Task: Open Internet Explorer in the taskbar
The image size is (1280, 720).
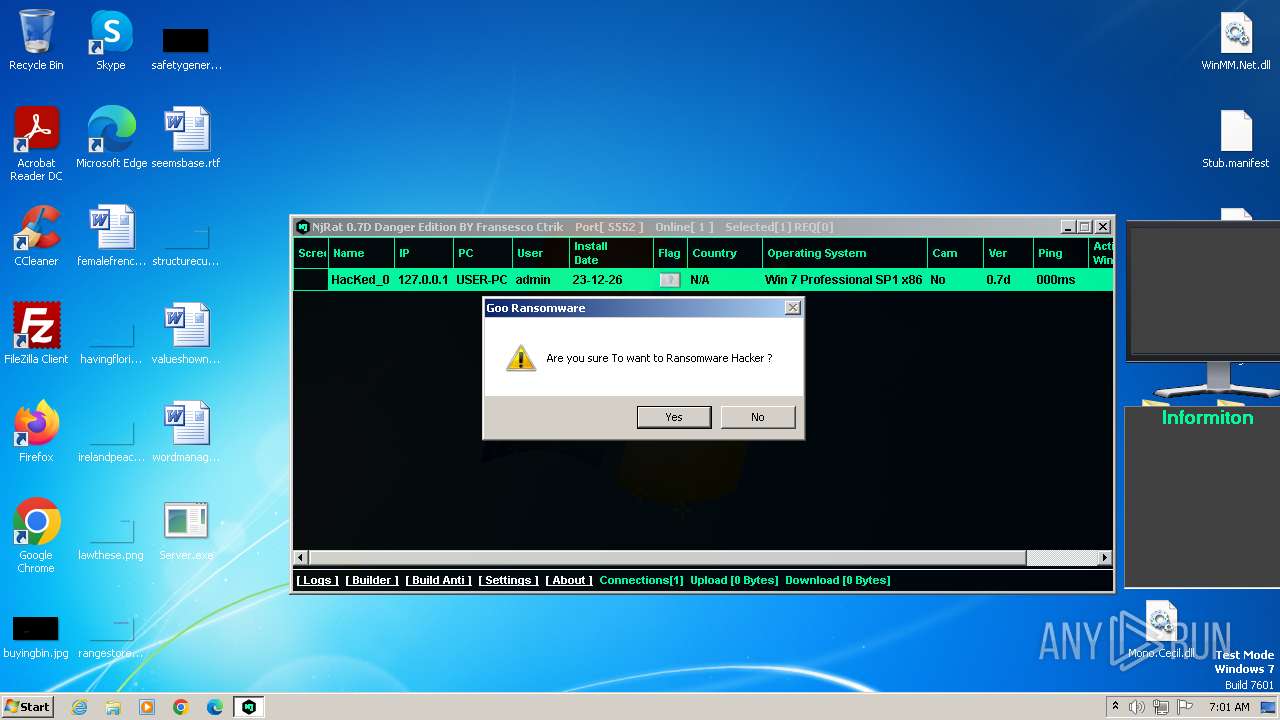Action: [79, 707]
